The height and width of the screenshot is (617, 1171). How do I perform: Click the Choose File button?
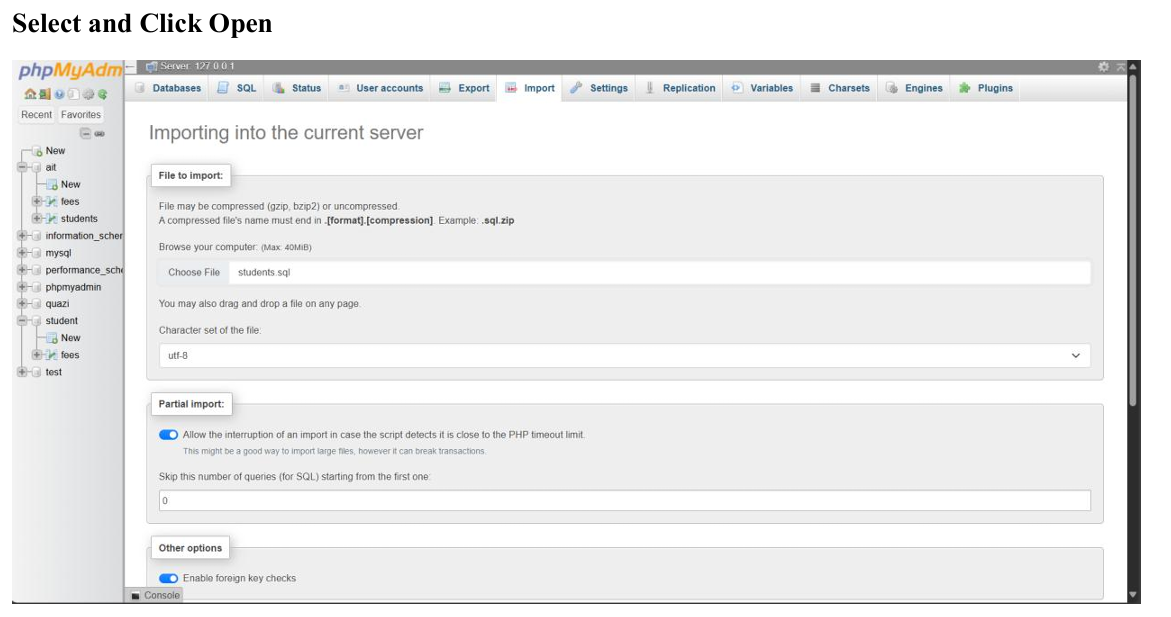[194, 272]
